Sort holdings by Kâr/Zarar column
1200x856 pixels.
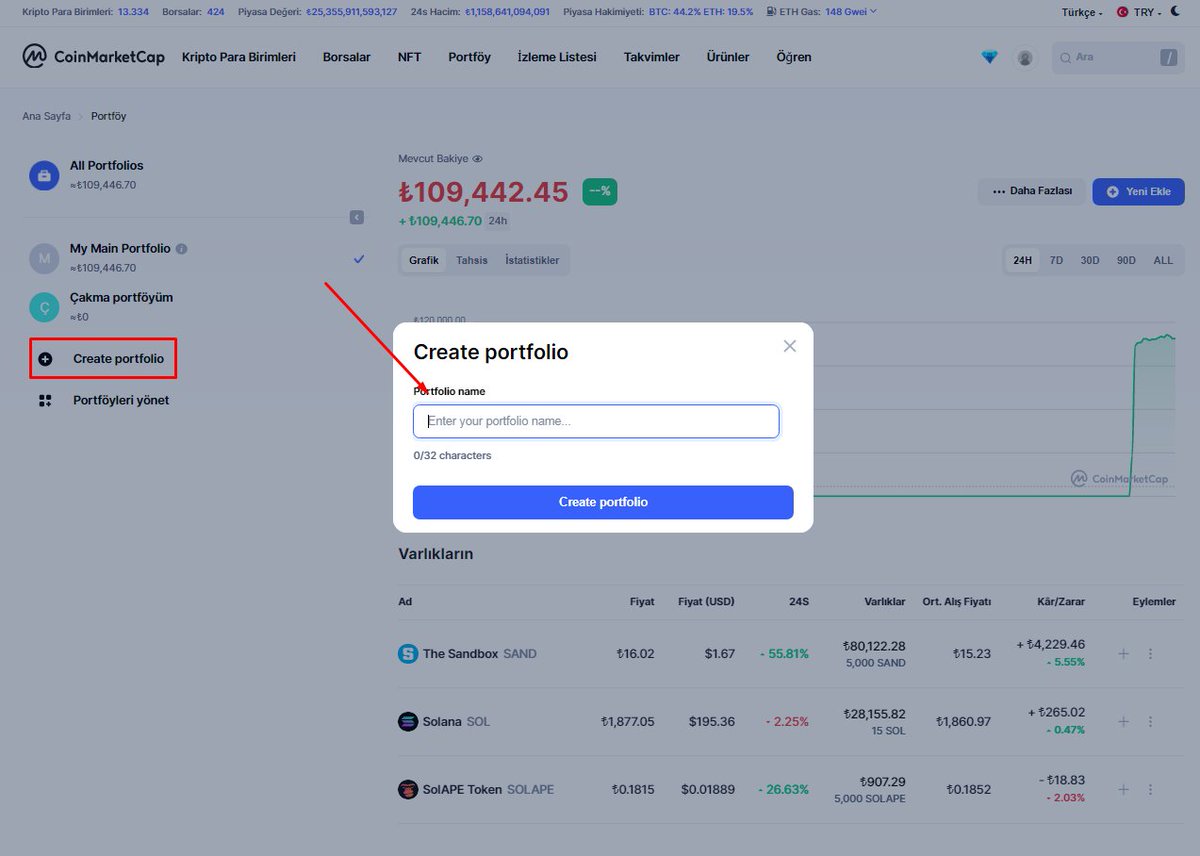(x=1060, y=601)
